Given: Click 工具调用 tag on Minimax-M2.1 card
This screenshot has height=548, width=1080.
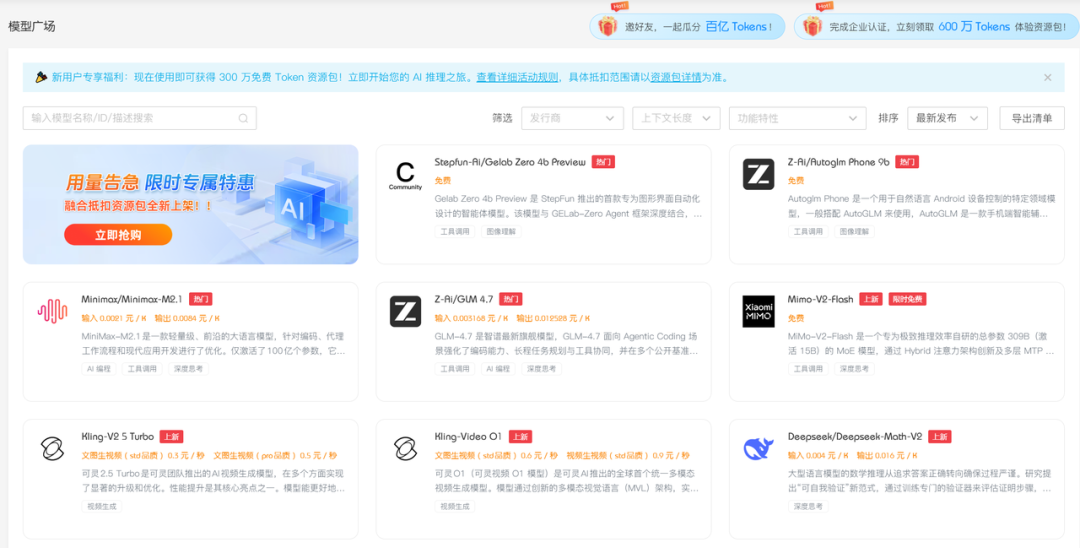Looking at the screenshot, I should click(x=142, y=368).
